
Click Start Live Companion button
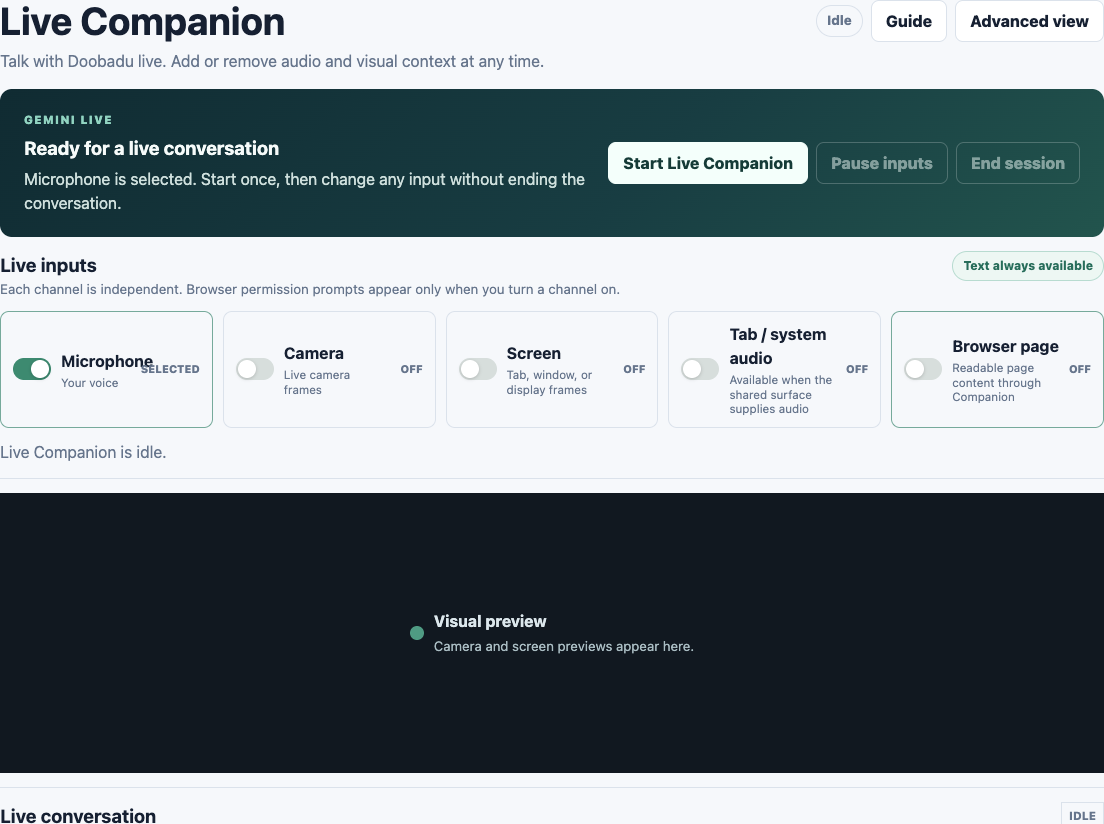pos(708,163)
